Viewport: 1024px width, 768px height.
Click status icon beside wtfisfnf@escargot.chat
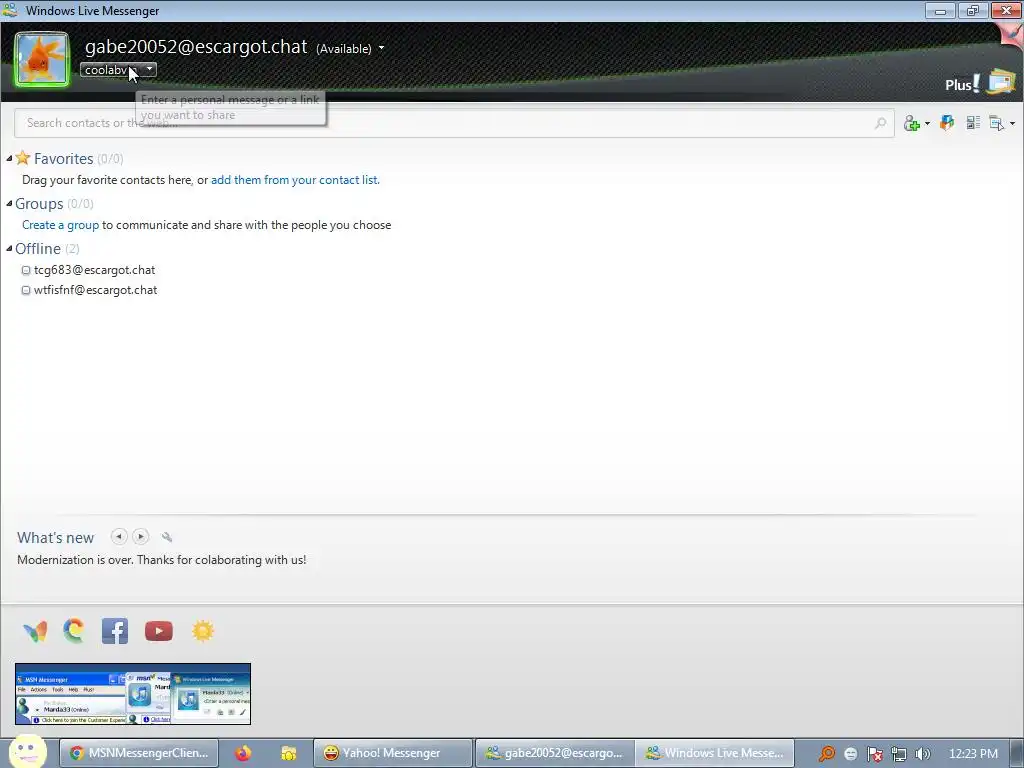tap(26, 290)
